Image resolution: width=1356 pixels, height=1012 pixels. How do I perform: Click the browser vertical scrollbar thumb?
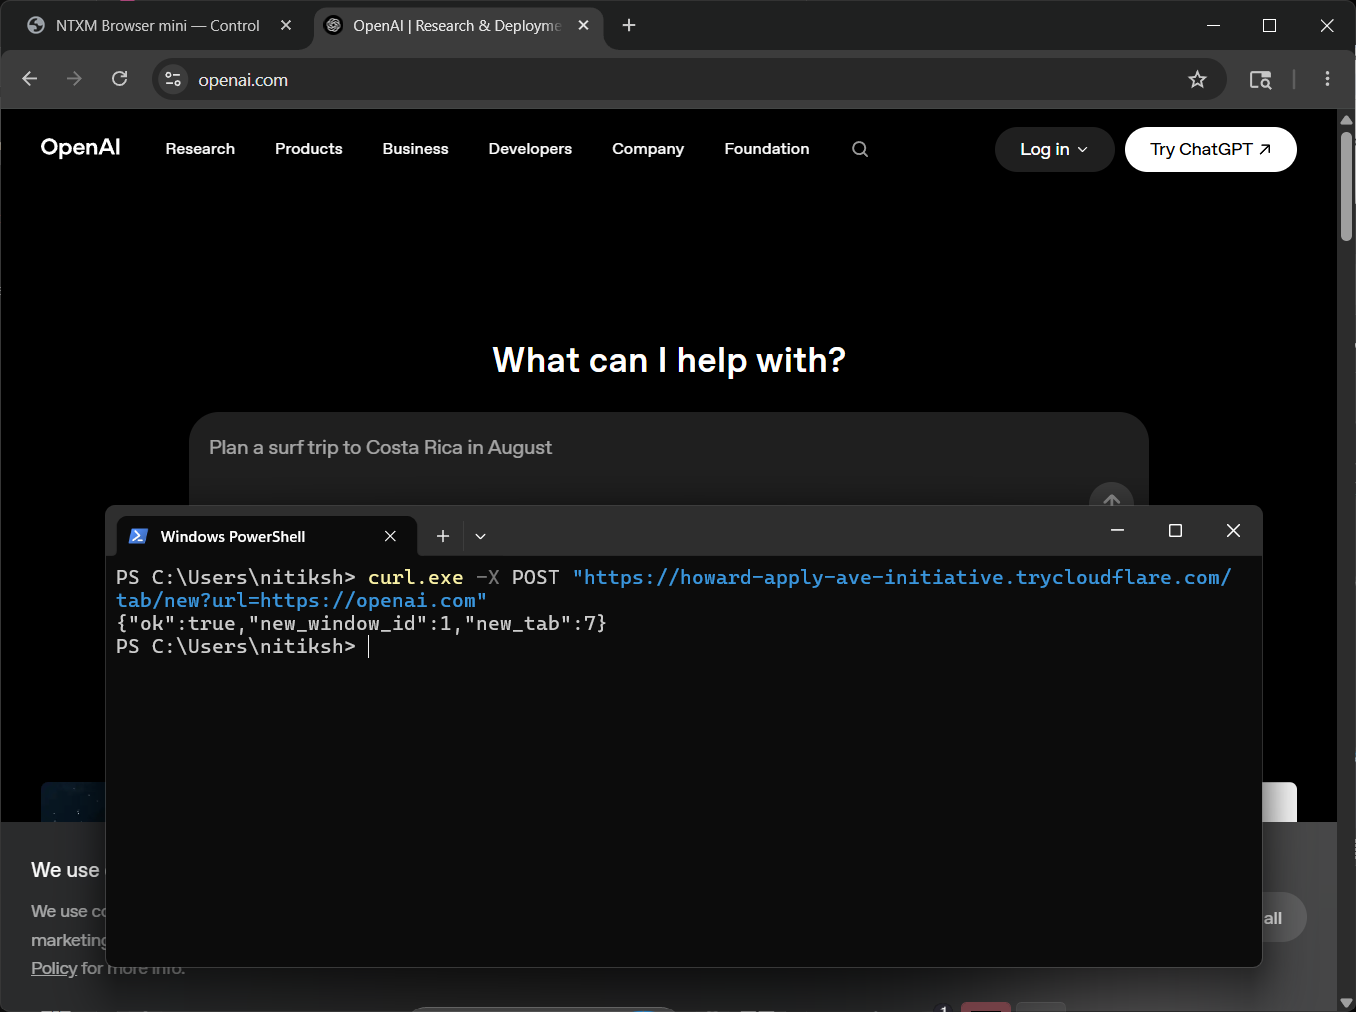(x=1346, y=186)
